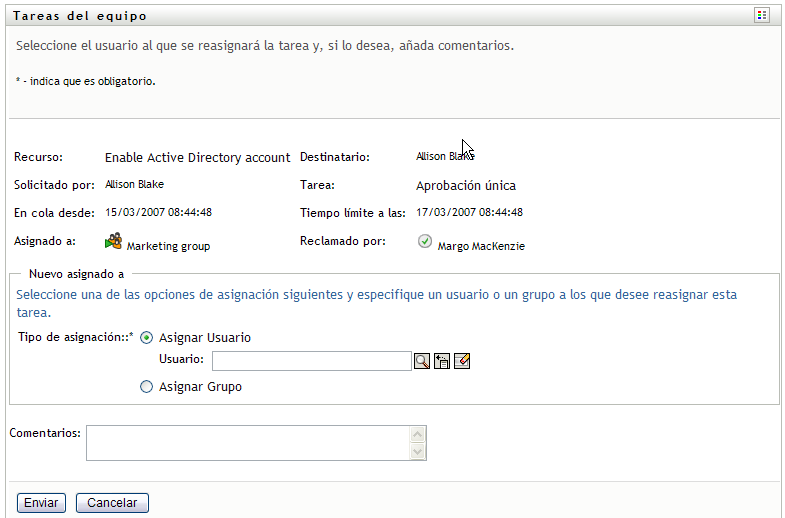The image size is (785, 518).
Task: Click the Nuevo asignado a legend
Action: click(x=77, y=274)
